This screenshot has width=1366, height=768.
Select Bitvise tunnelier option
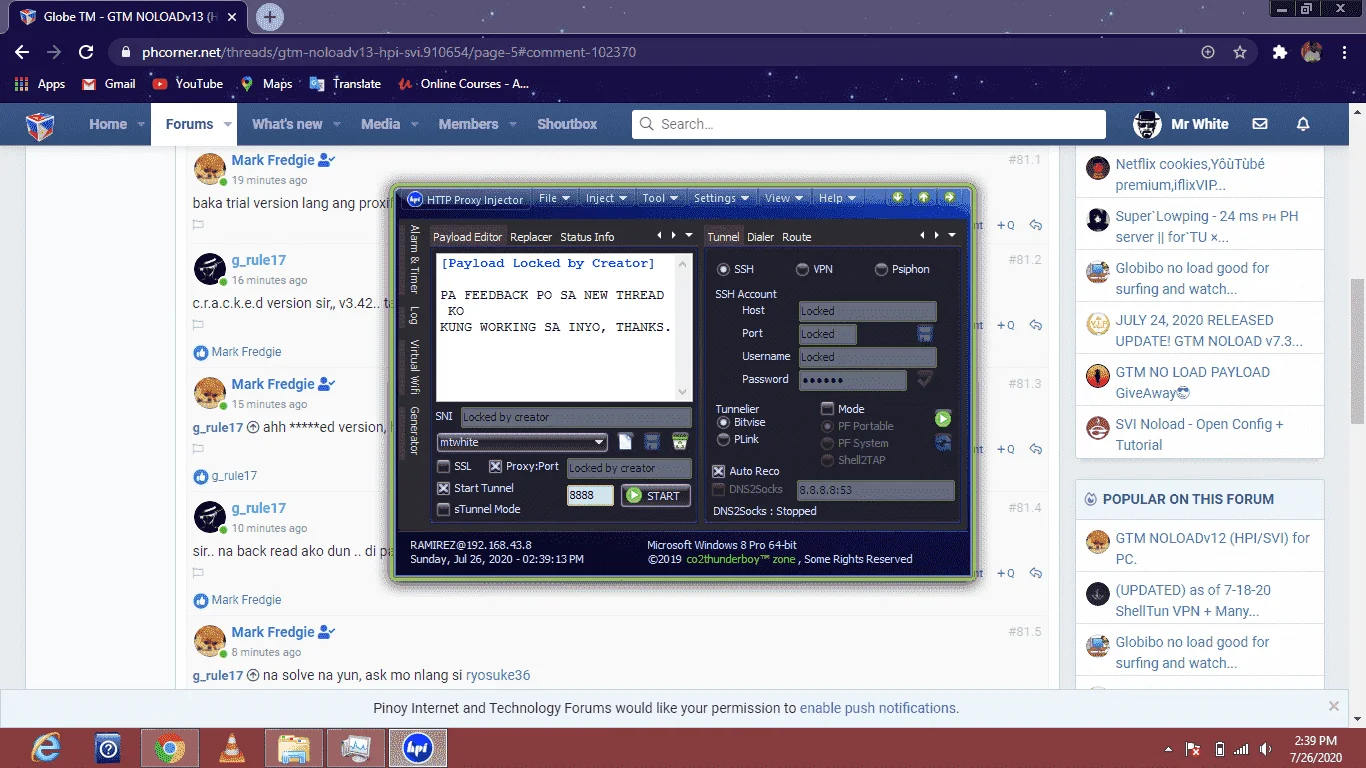724,423
